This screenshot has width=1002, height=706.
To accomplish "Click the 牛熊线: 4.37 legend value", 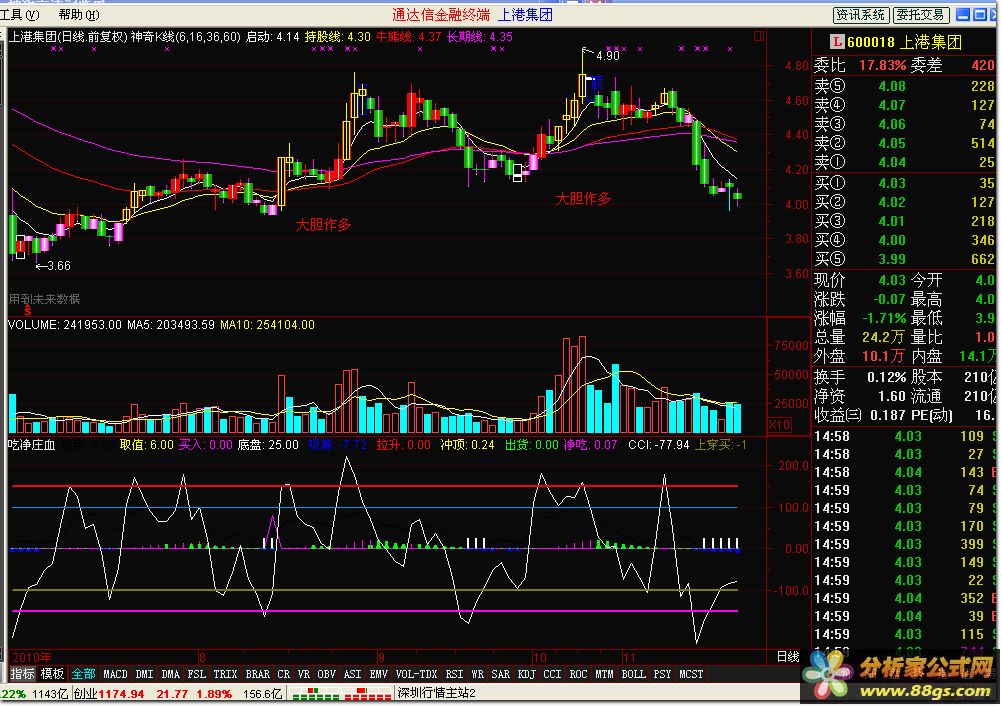I will coord(408,37).
